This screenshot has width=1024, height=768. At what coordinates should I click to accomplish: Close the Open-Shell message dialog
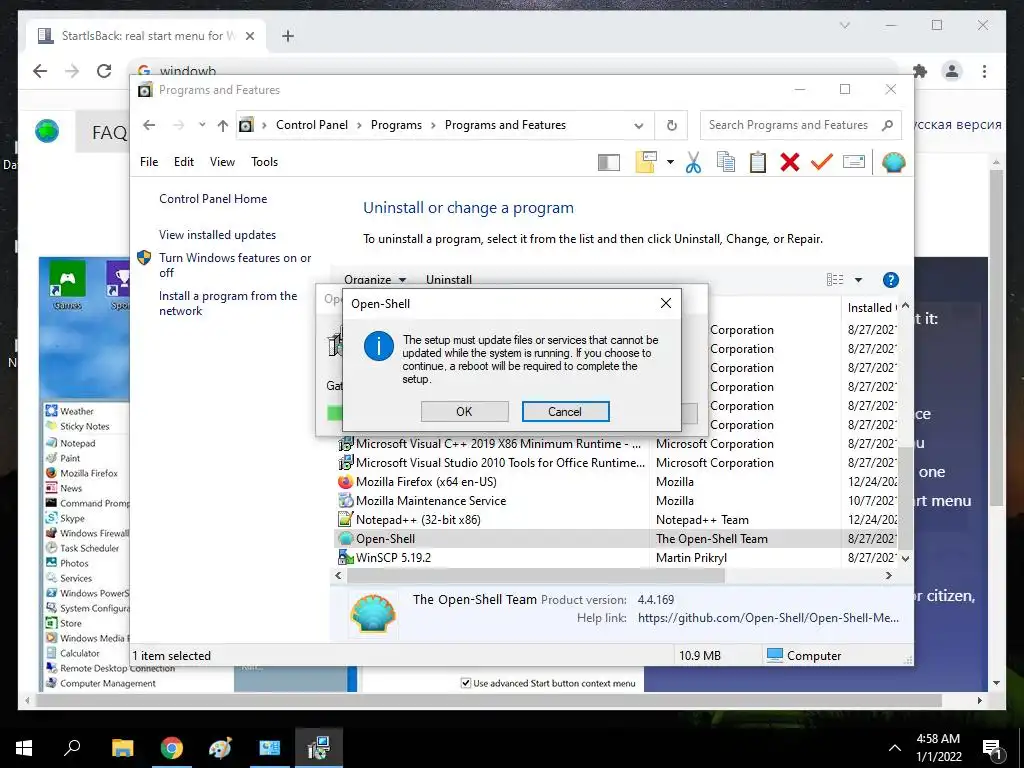[x=665, y=303]
